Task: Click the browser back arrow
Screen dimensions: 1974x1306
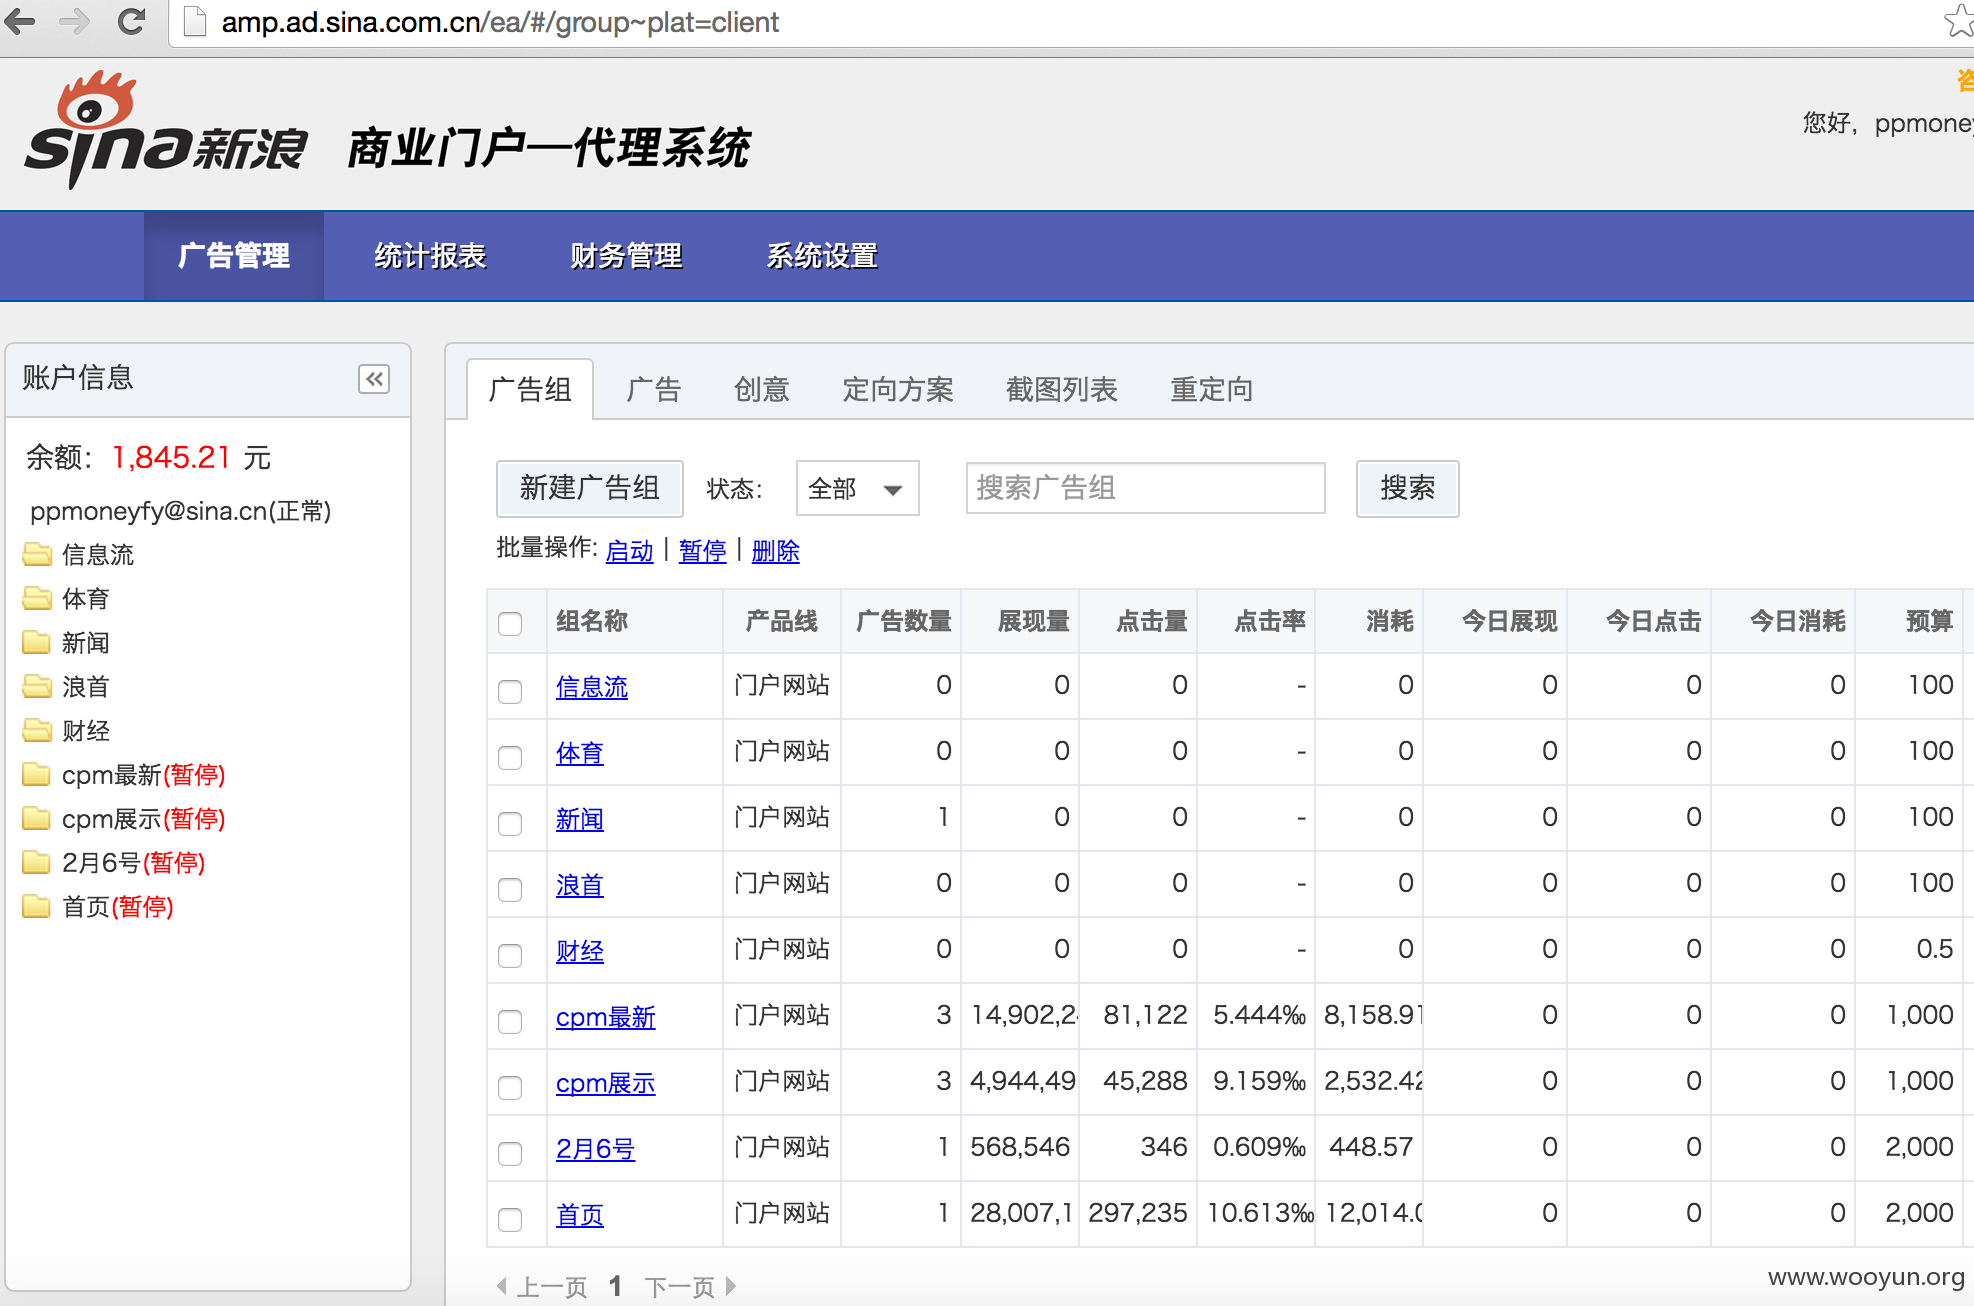Action: pyautogui.click(x=20, y=21)
